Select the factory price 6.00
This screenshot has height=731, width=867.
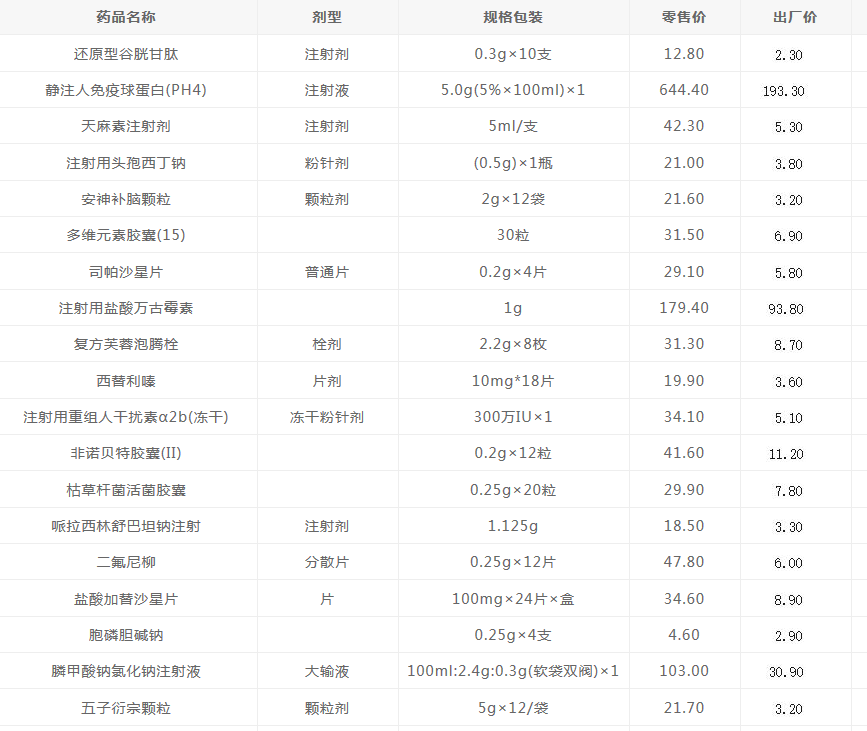coord(788,563)
